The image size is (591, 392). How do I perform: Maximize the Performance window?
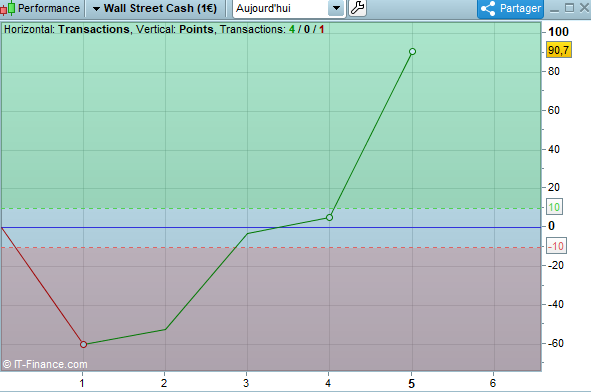[x=570, y=8]
